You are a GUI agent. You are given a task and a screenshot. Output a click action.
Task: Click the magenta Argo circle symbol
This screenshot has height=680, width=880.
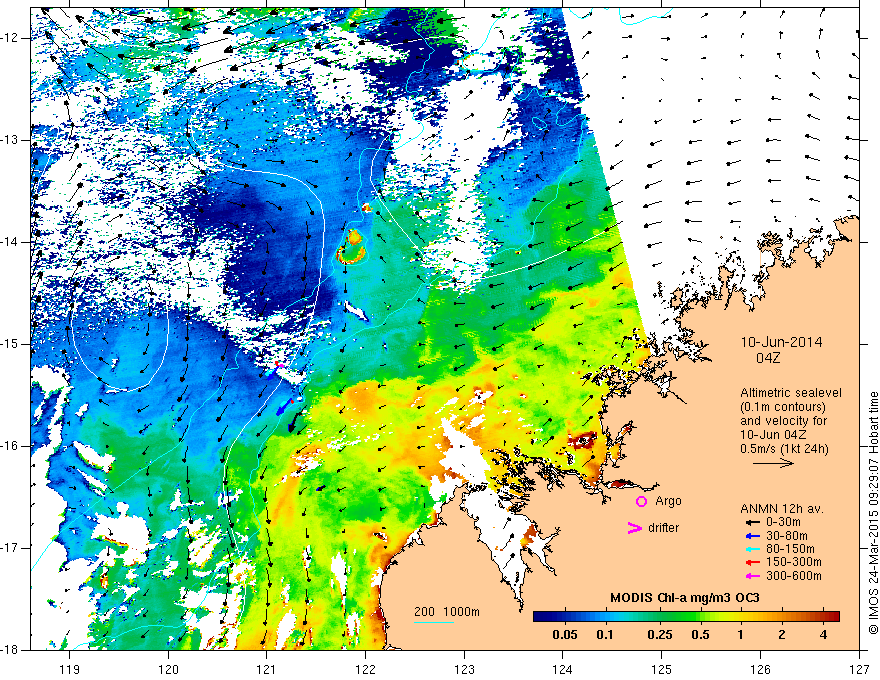click(641, 502)
